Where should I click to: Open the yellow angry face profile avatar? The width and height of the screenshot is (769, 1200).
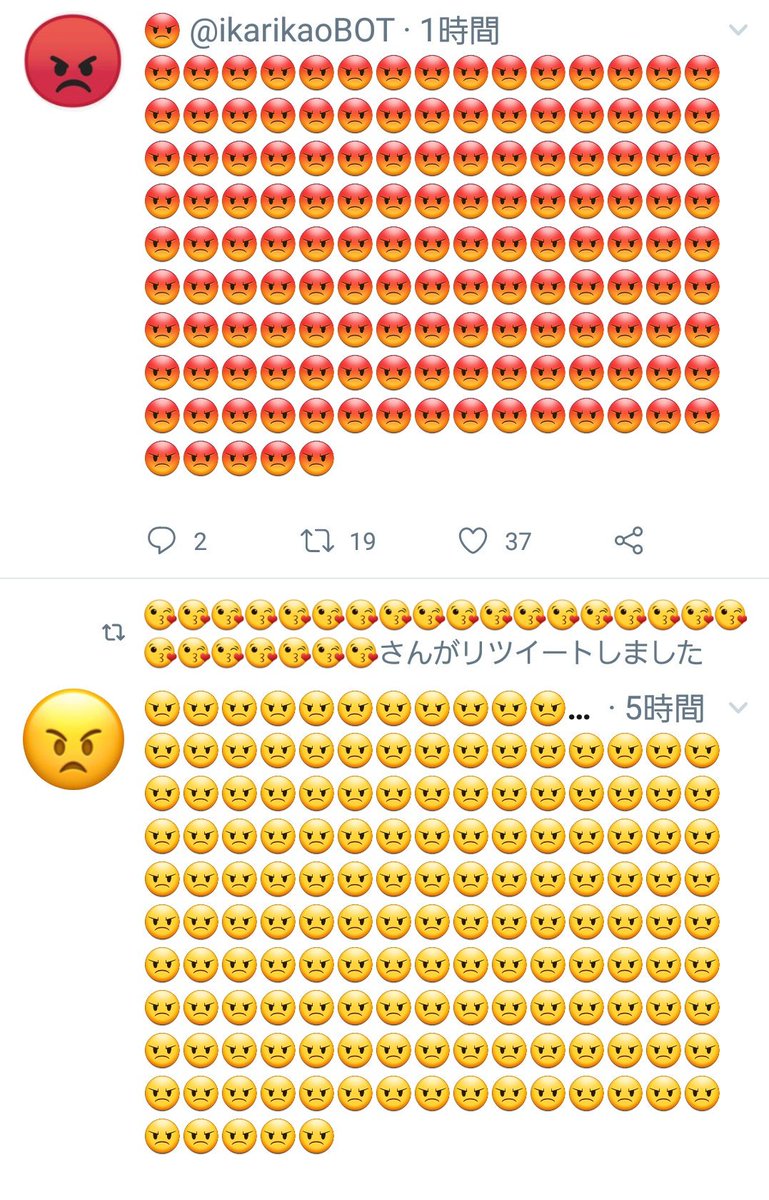pos(73,739)
